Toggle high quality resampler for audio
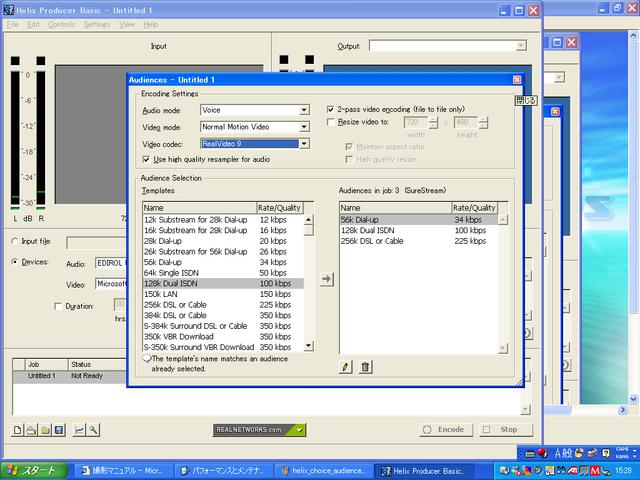This screenshot has height=480, width=640. click(146, 159)
